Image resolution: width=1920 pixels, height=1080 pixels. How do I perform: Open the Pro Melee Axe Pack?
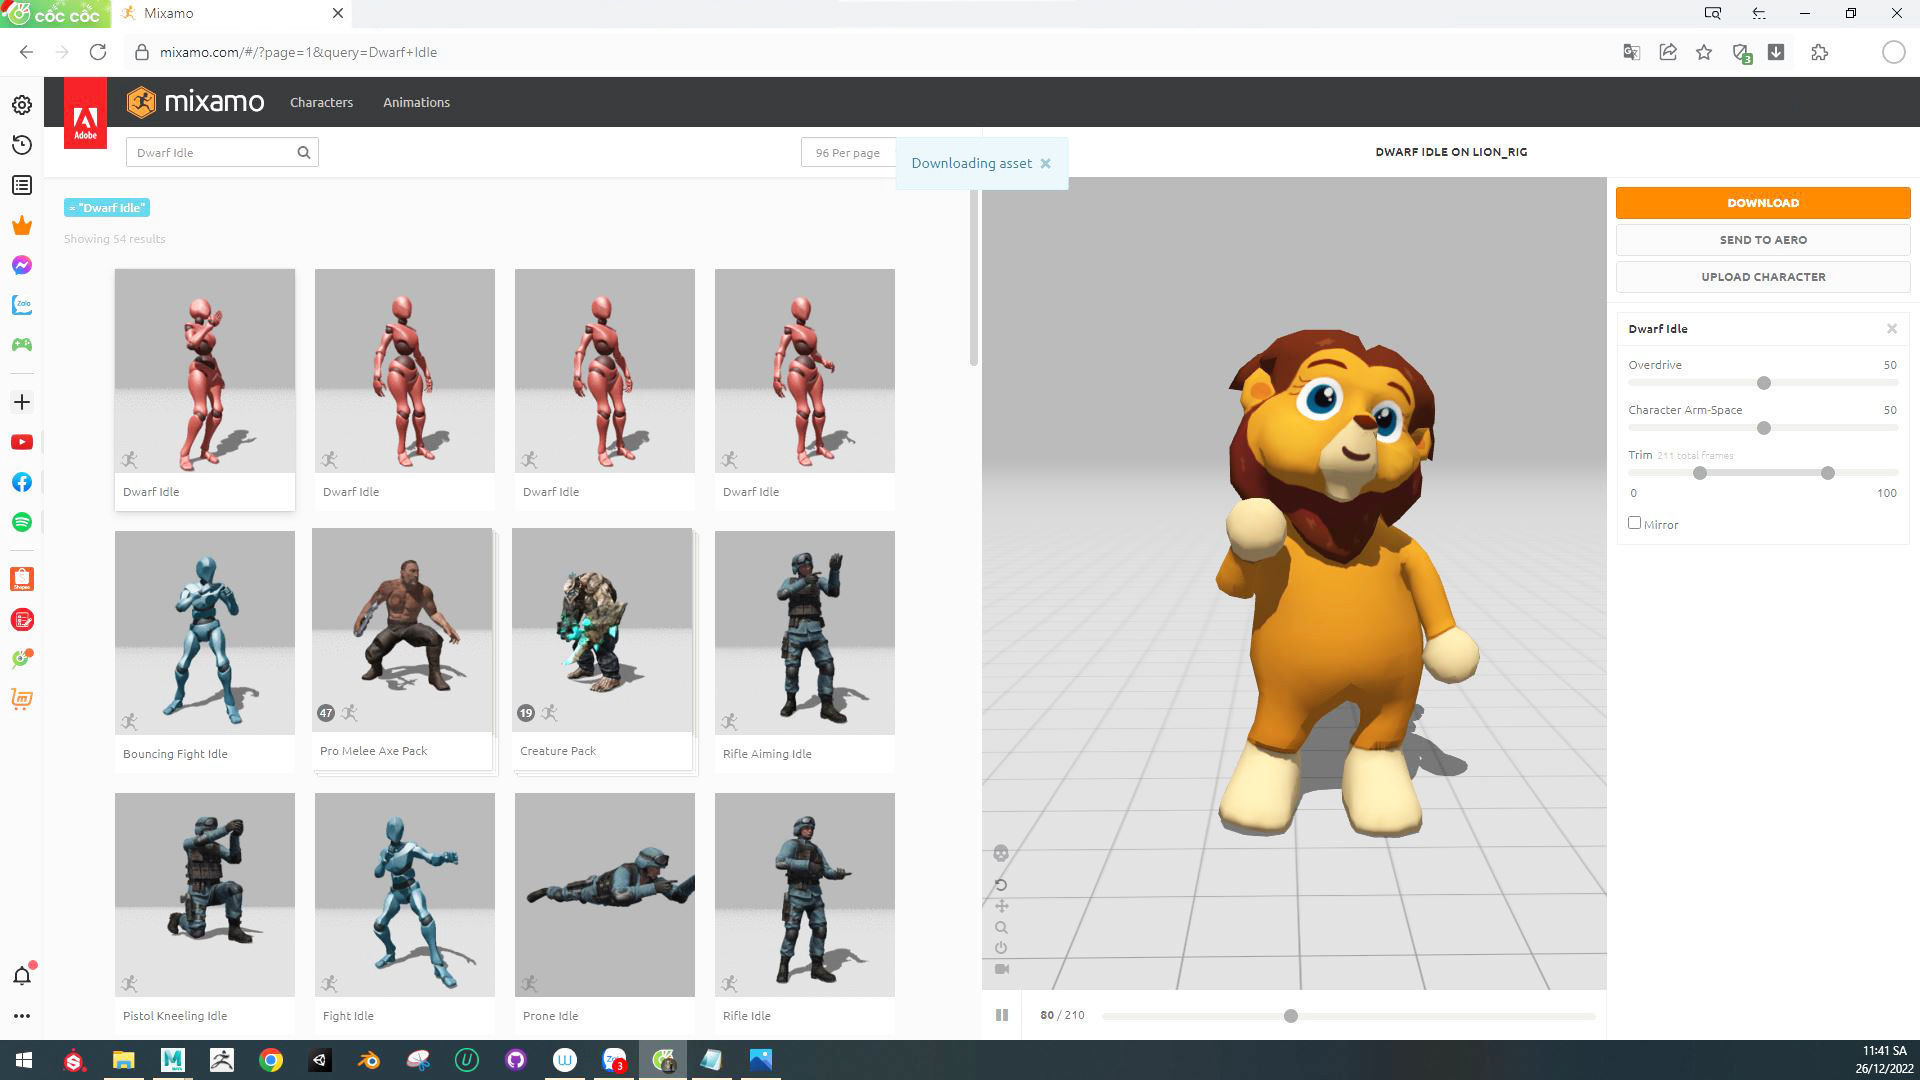(402, 648)
